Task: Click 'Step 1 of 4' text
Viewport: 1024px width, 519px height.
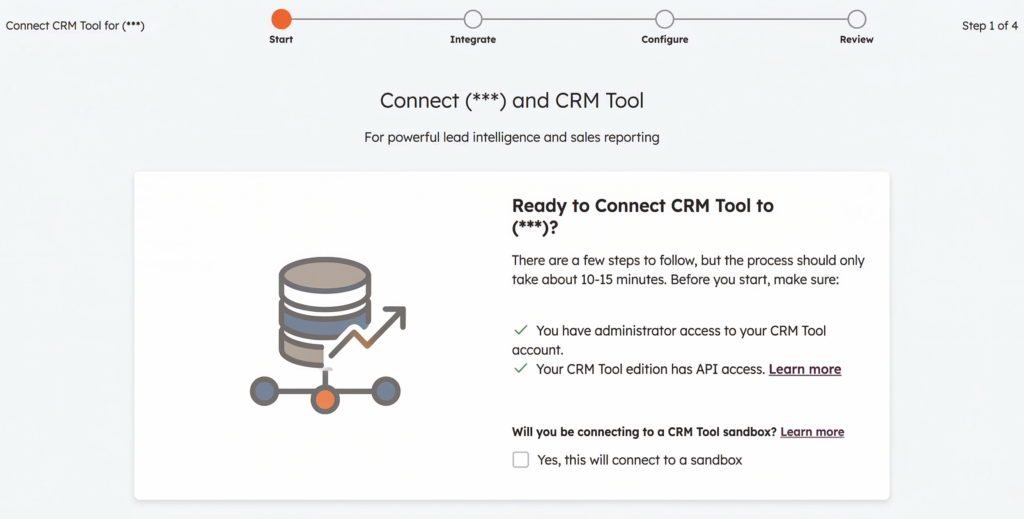Action: [989, 26]
